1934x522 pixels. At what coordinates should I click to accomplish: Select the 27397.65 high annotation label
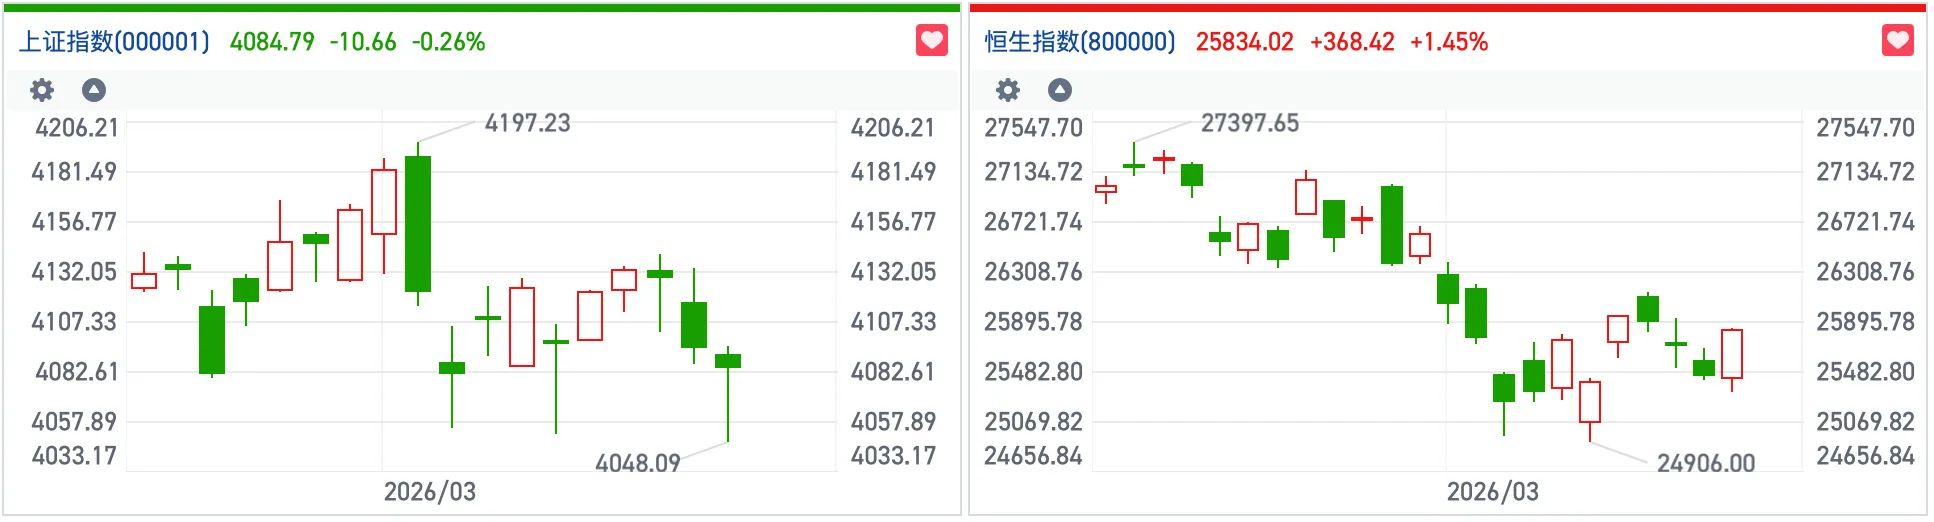coord(1249,123)
